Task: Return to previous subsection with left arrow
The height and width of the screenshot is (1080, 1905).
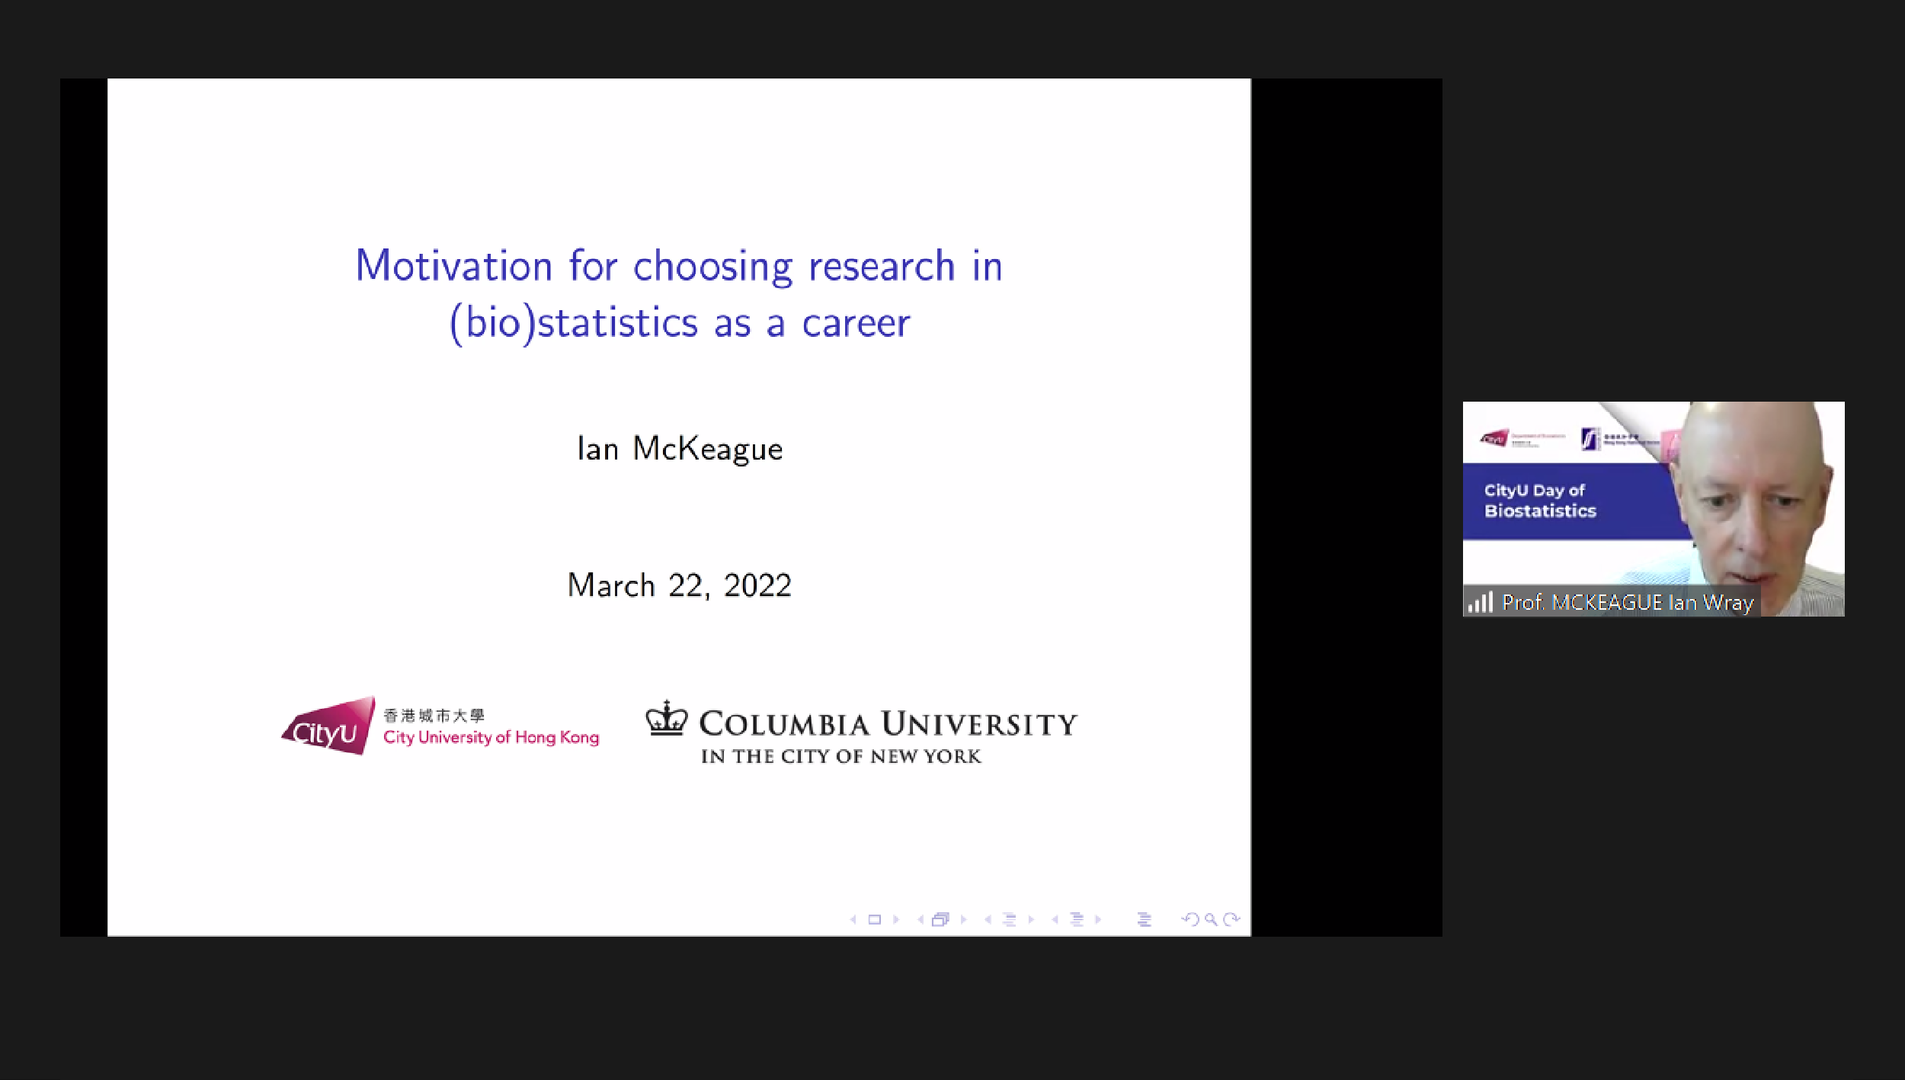Action: coord(987,919)
